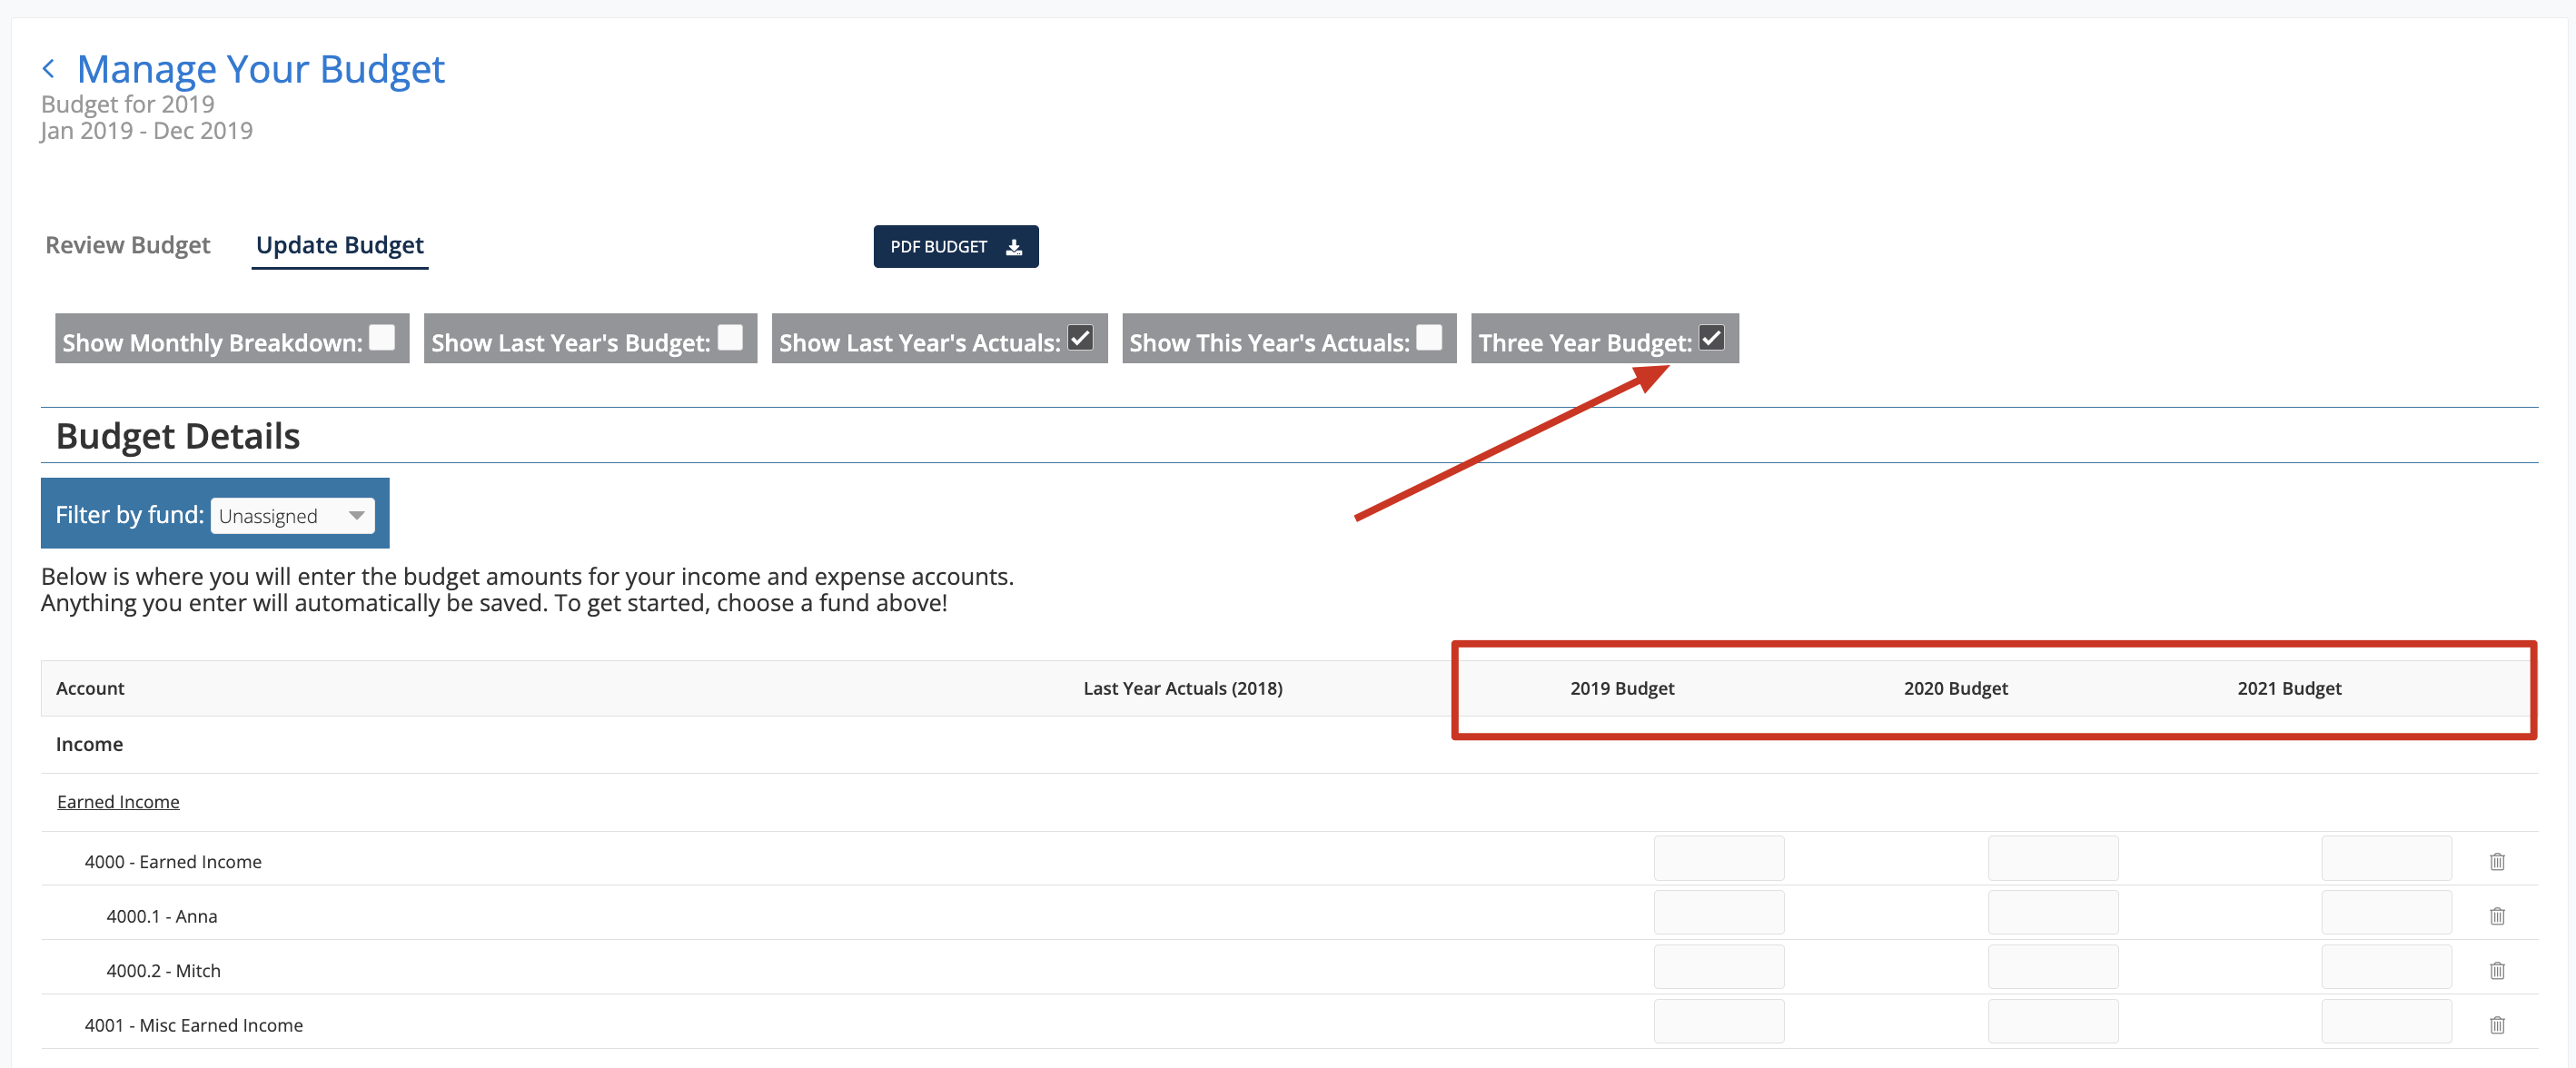This screenshot has width=2576, height=1068.
Task: Click 2020 Budget field for 4000.1 - Anna
Action: [x=2052, y=912]
